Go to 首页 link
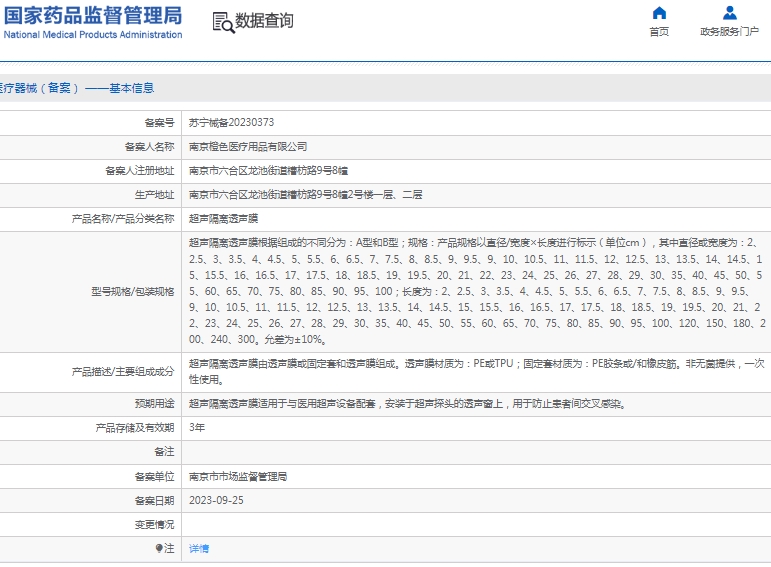Screen dimensions: 771x567 click(x=659, y=32)
